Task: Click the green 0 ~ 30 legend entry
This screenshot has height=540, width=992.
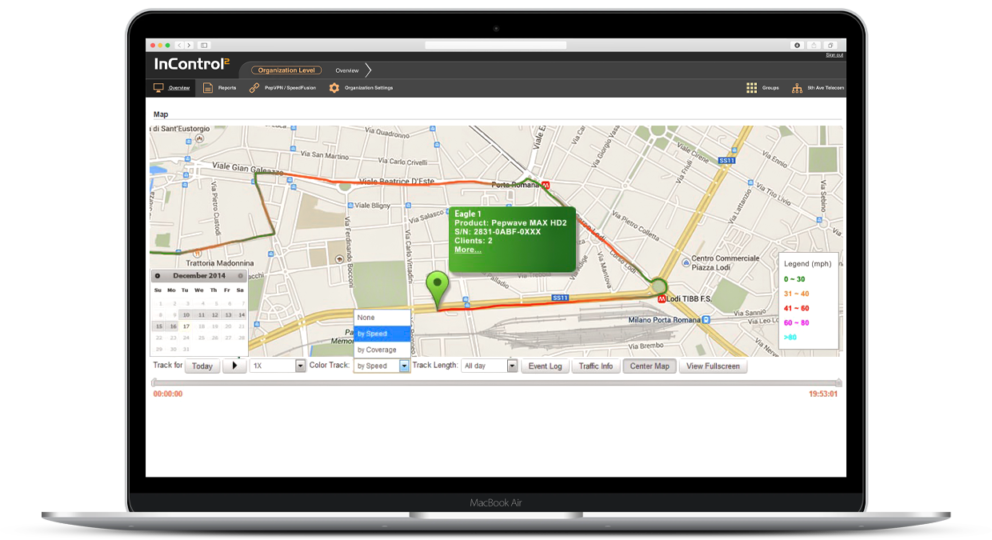Action: tap(794, 279)
